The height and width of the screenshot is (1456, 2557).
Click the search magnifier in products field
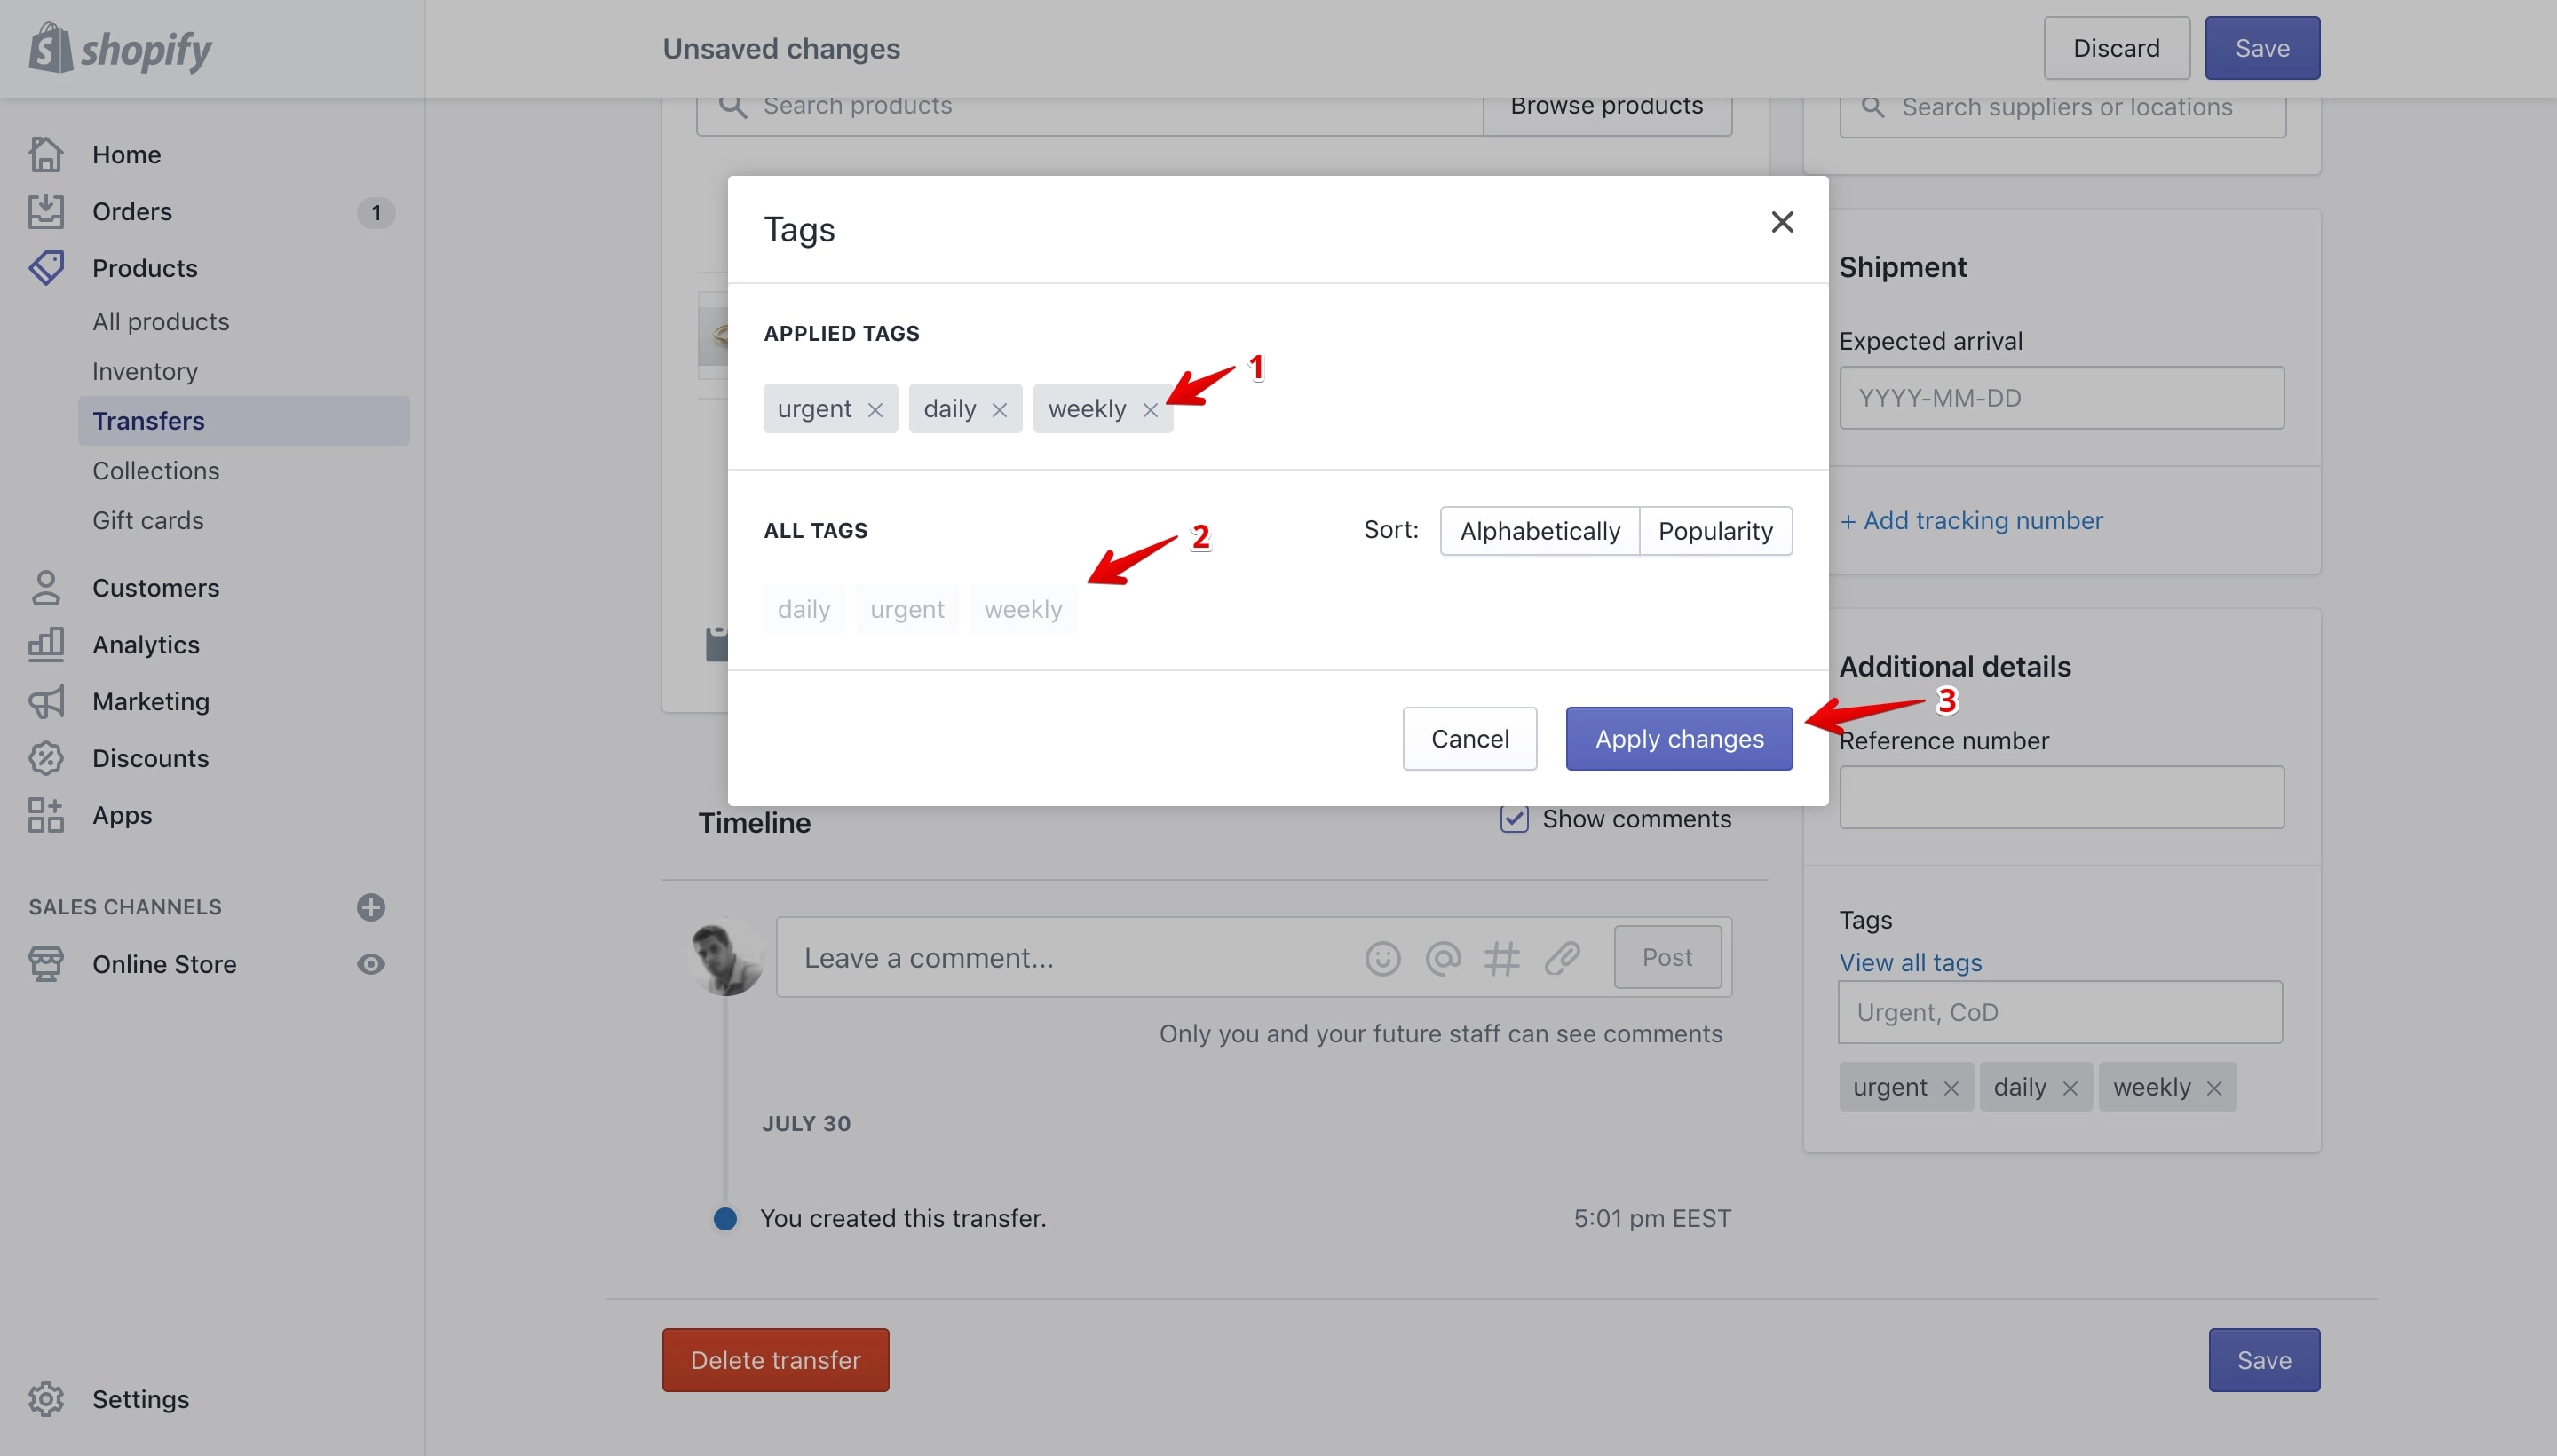[x=733, y=106]
